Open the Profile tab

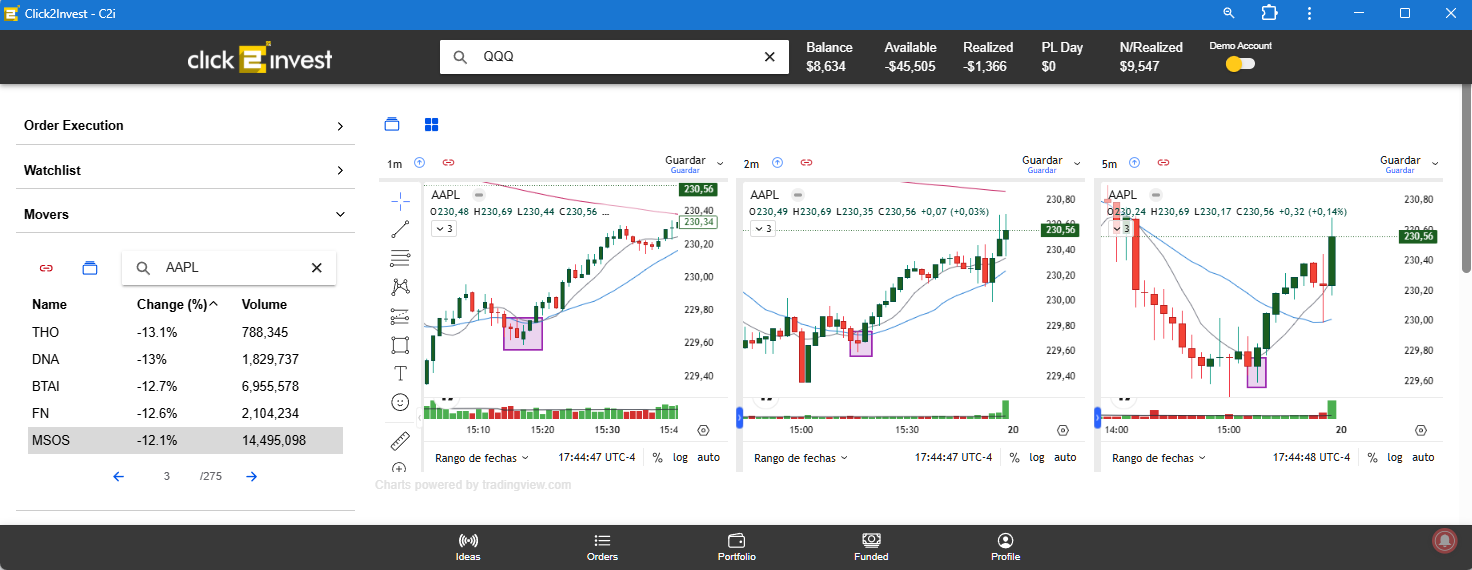pos(1005,547)
